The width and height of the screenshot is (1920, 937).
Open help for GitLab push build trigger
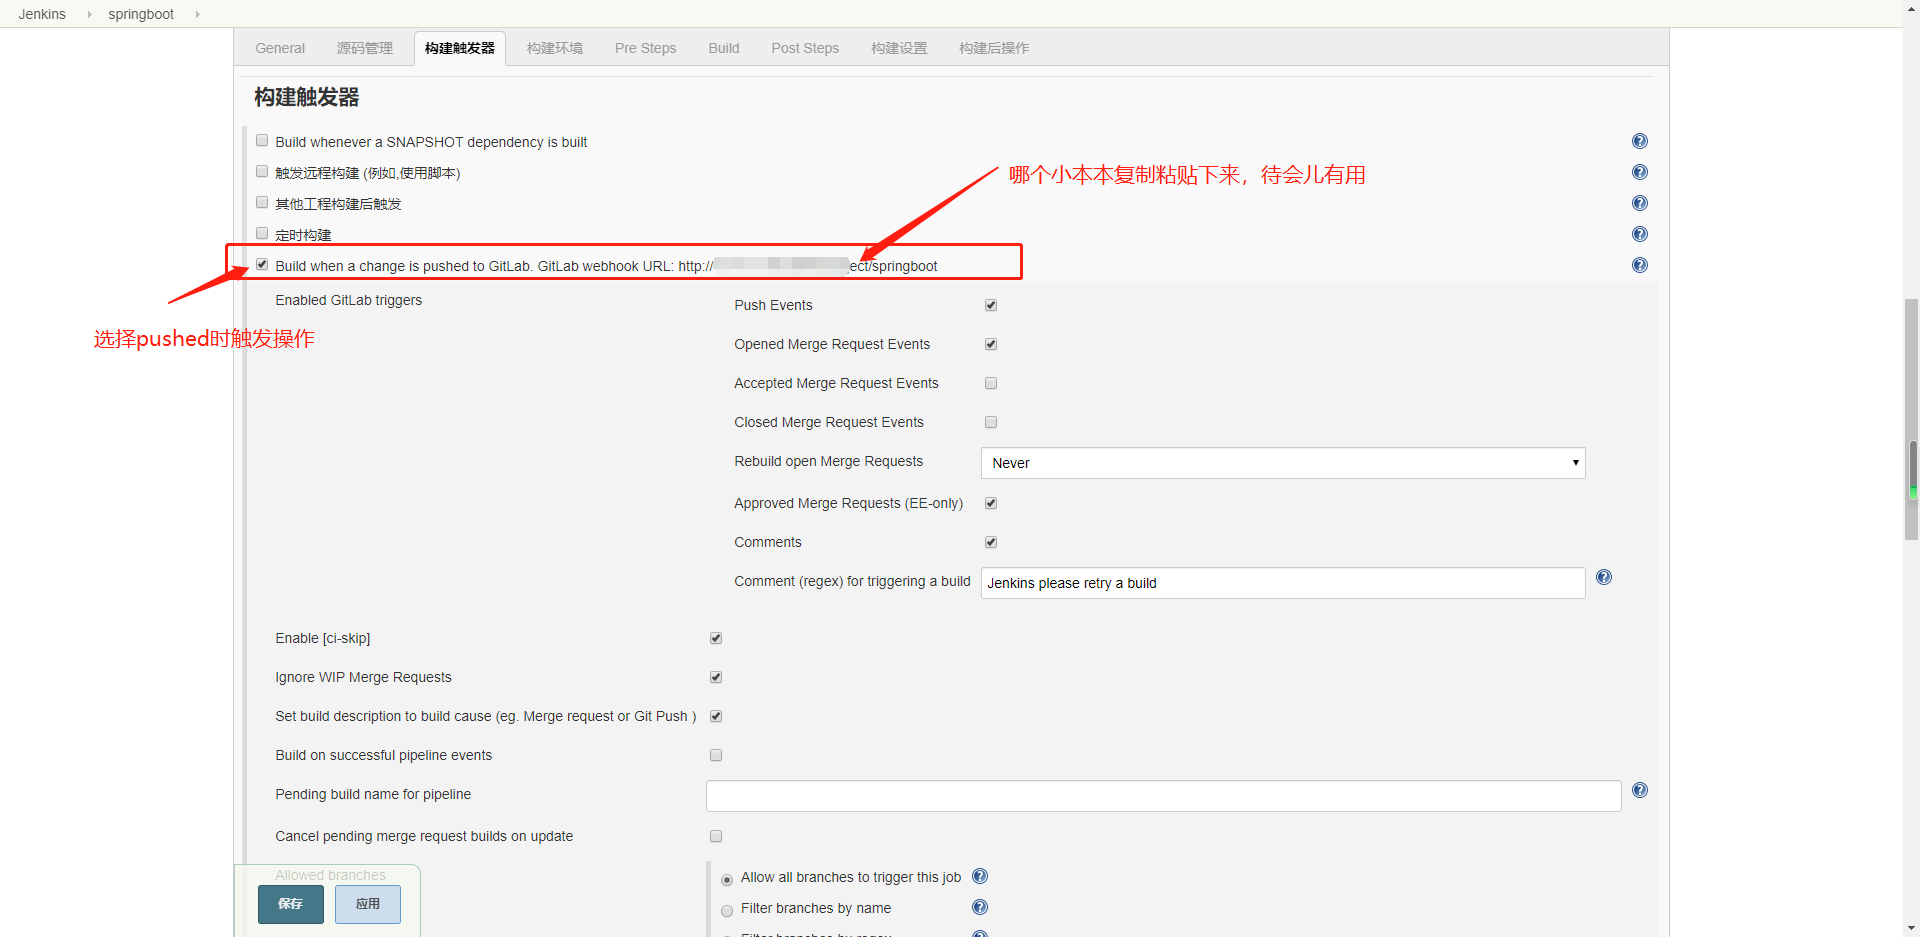click(x=1640, y=265)
